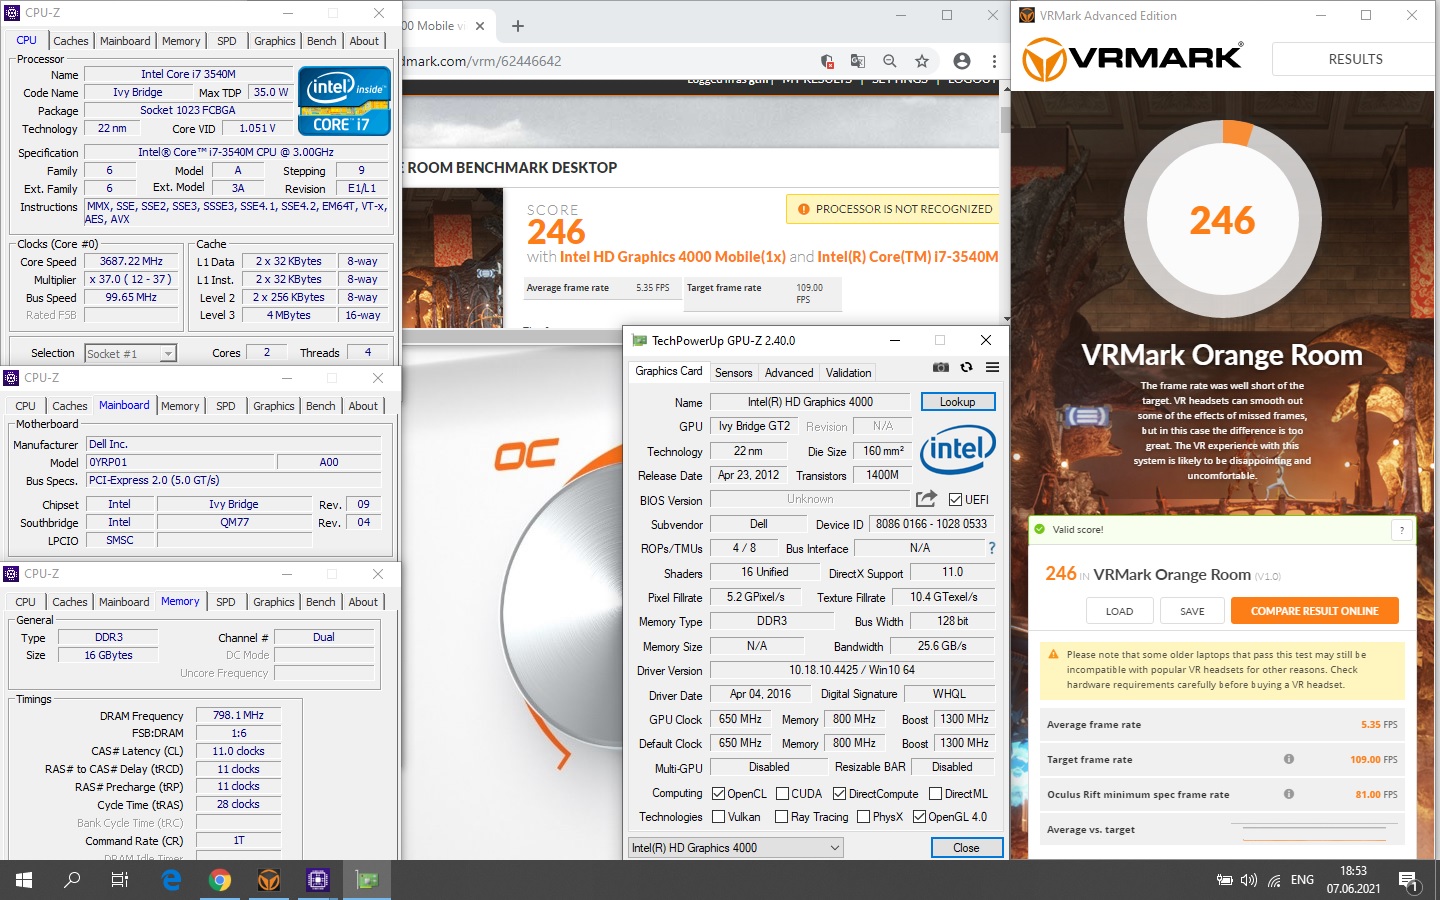The image size is (1440, 900).
Task: Click the Close button in GPU-Z
Action: coord(966,848)
